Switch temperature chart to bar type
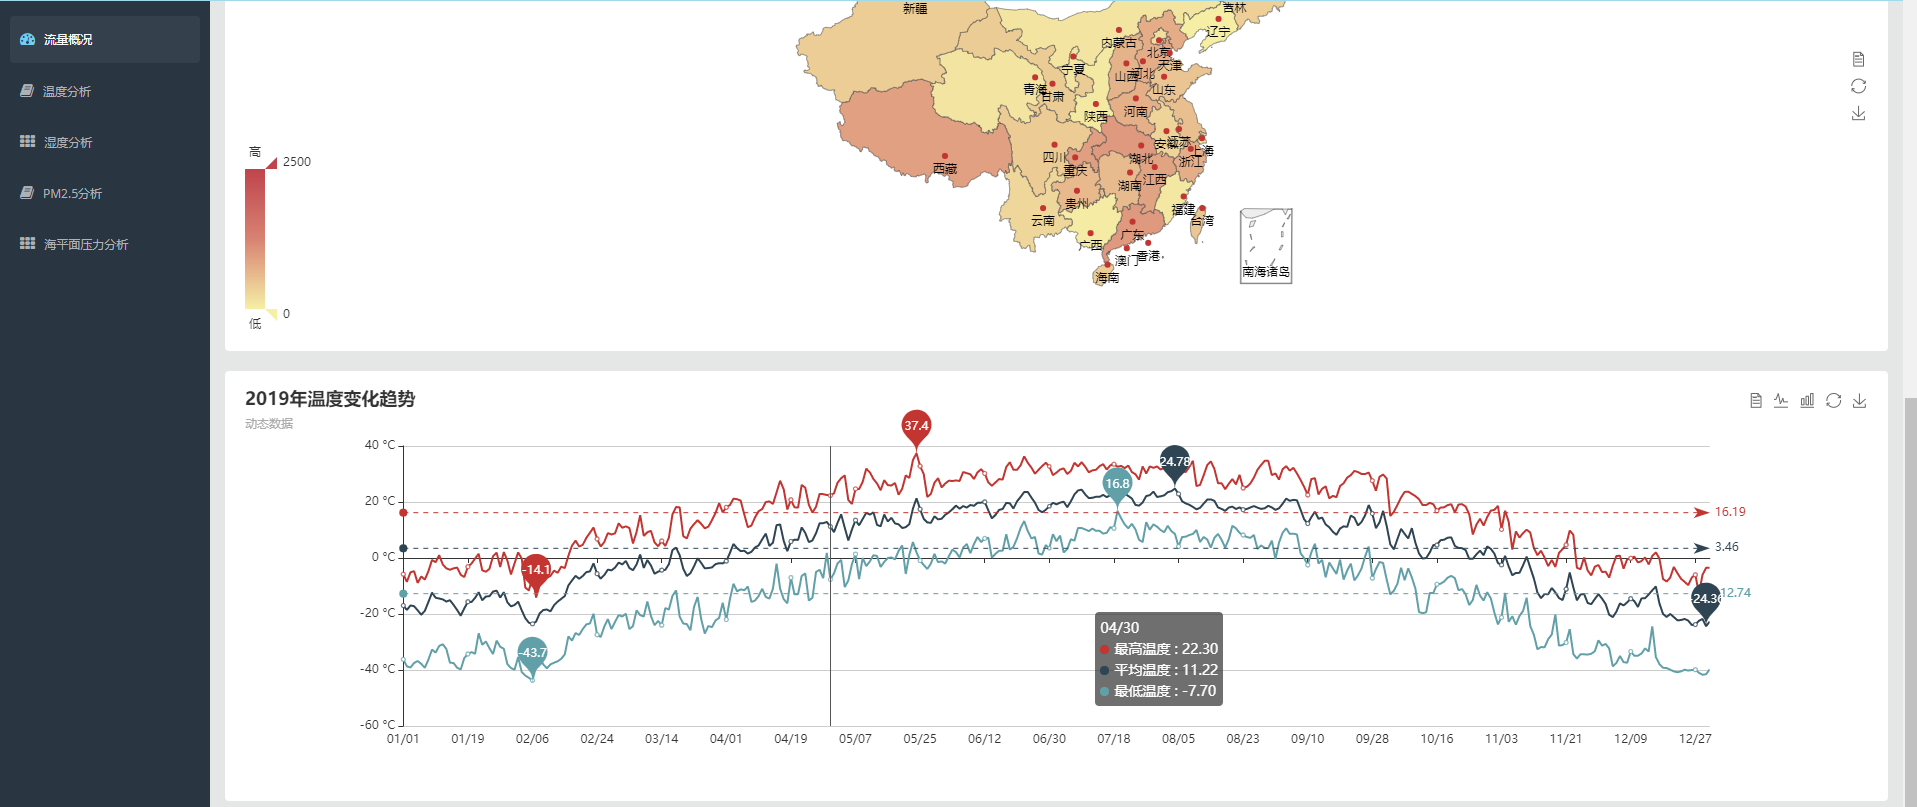Image resolution: width=1917 pixels, height=807 pixels. 1807,400
